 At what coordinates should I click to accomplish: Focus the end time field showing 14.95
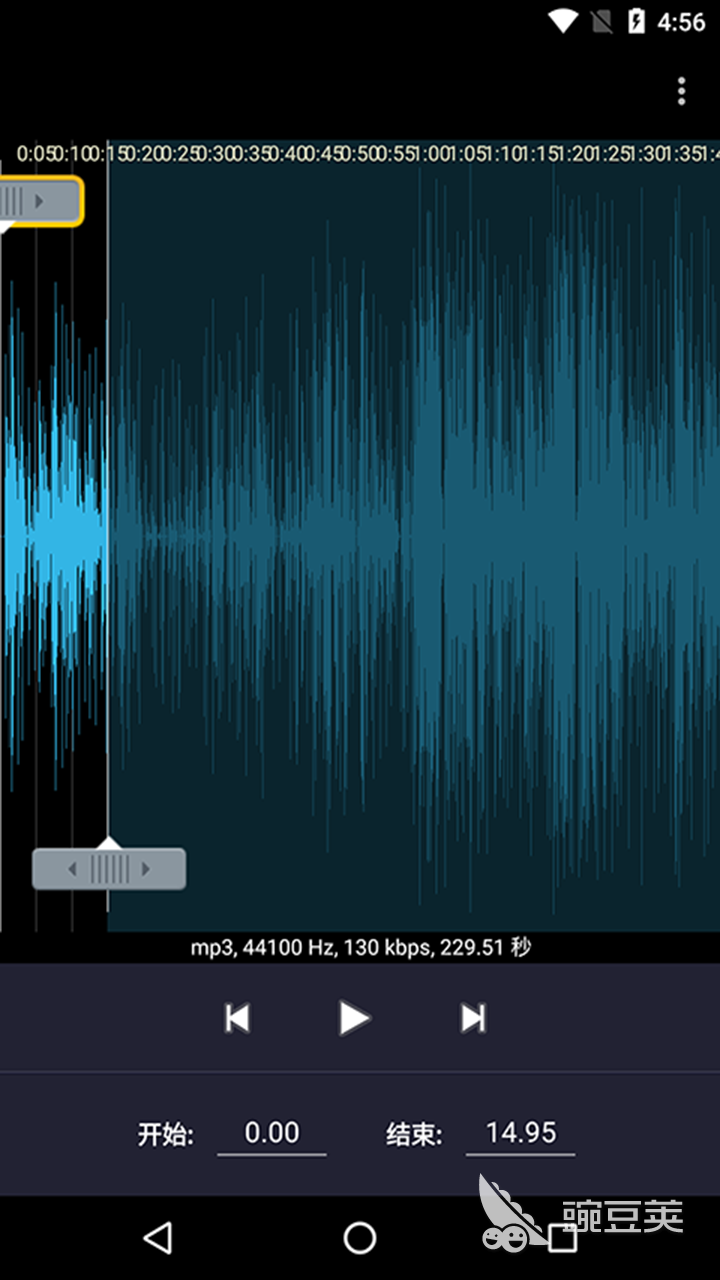pyautogui.click(x=520, y=1133)
